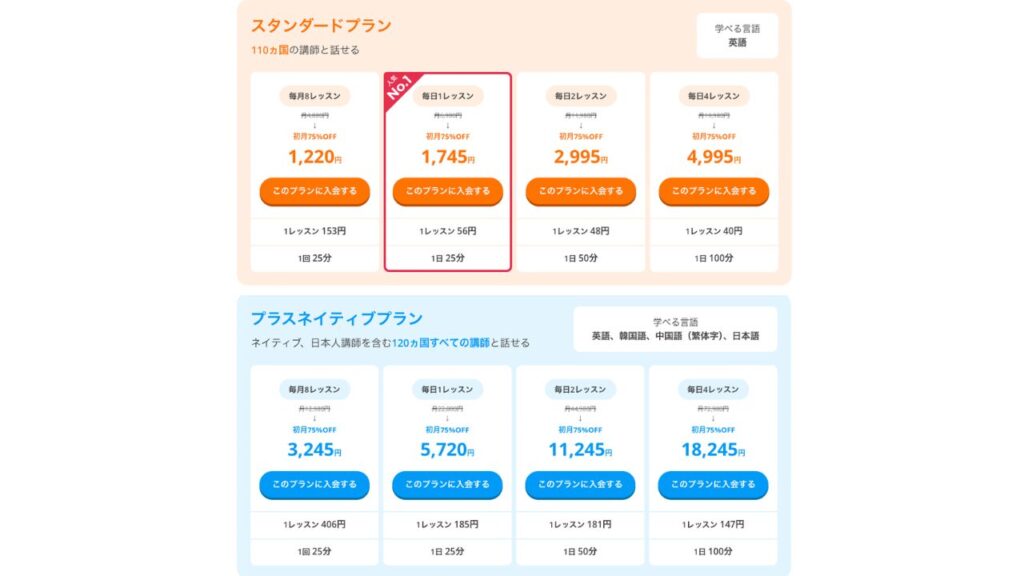Click the 1日 100分 row in Standard plan

pos(713,258)
